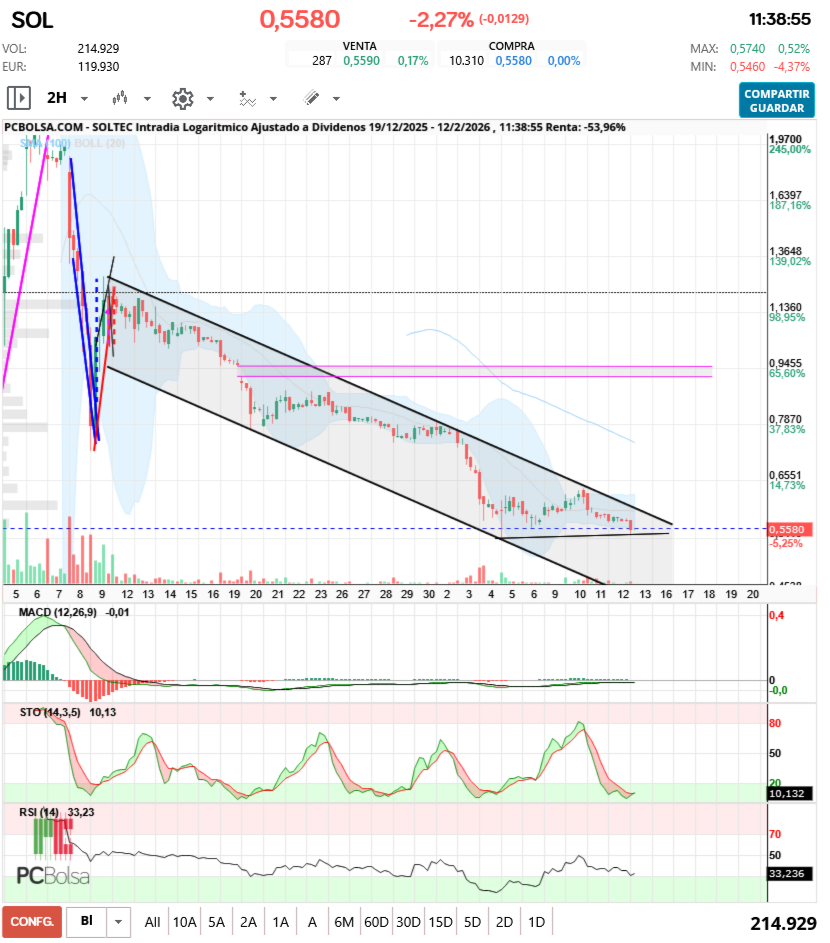The width and height of the screenshot is (830, 943).
Task: Click the add indicator icon
Action: 247,98
